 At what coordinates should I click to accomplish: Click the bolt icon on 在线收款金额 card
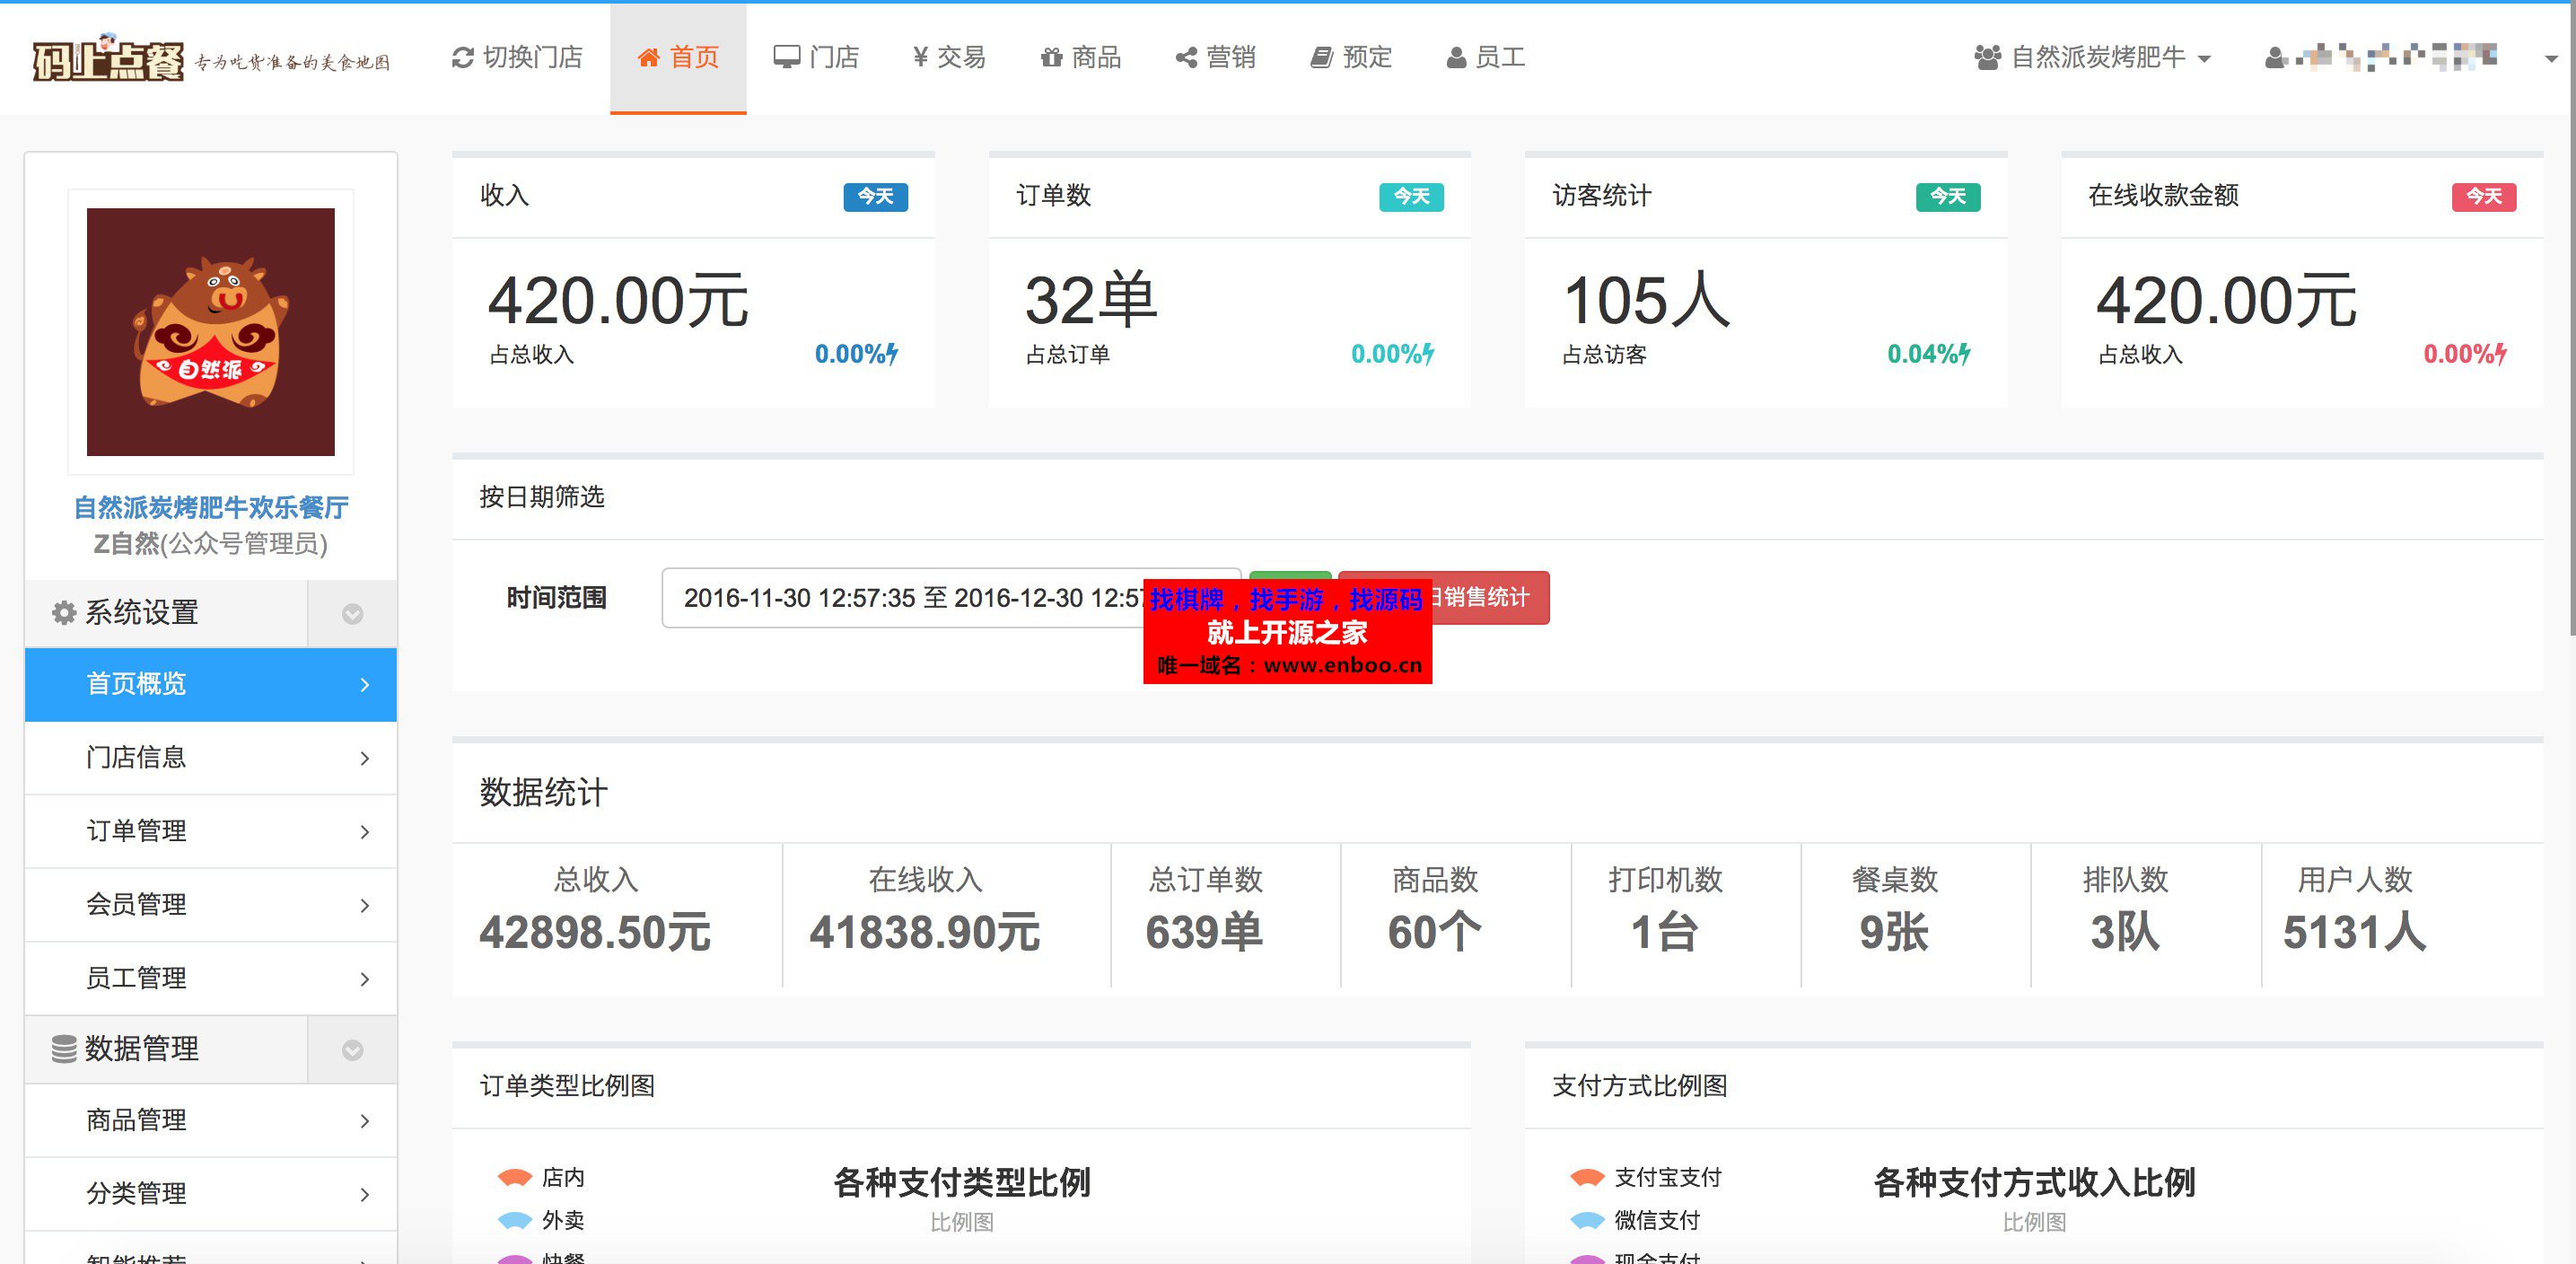[x=2500, y=354]
